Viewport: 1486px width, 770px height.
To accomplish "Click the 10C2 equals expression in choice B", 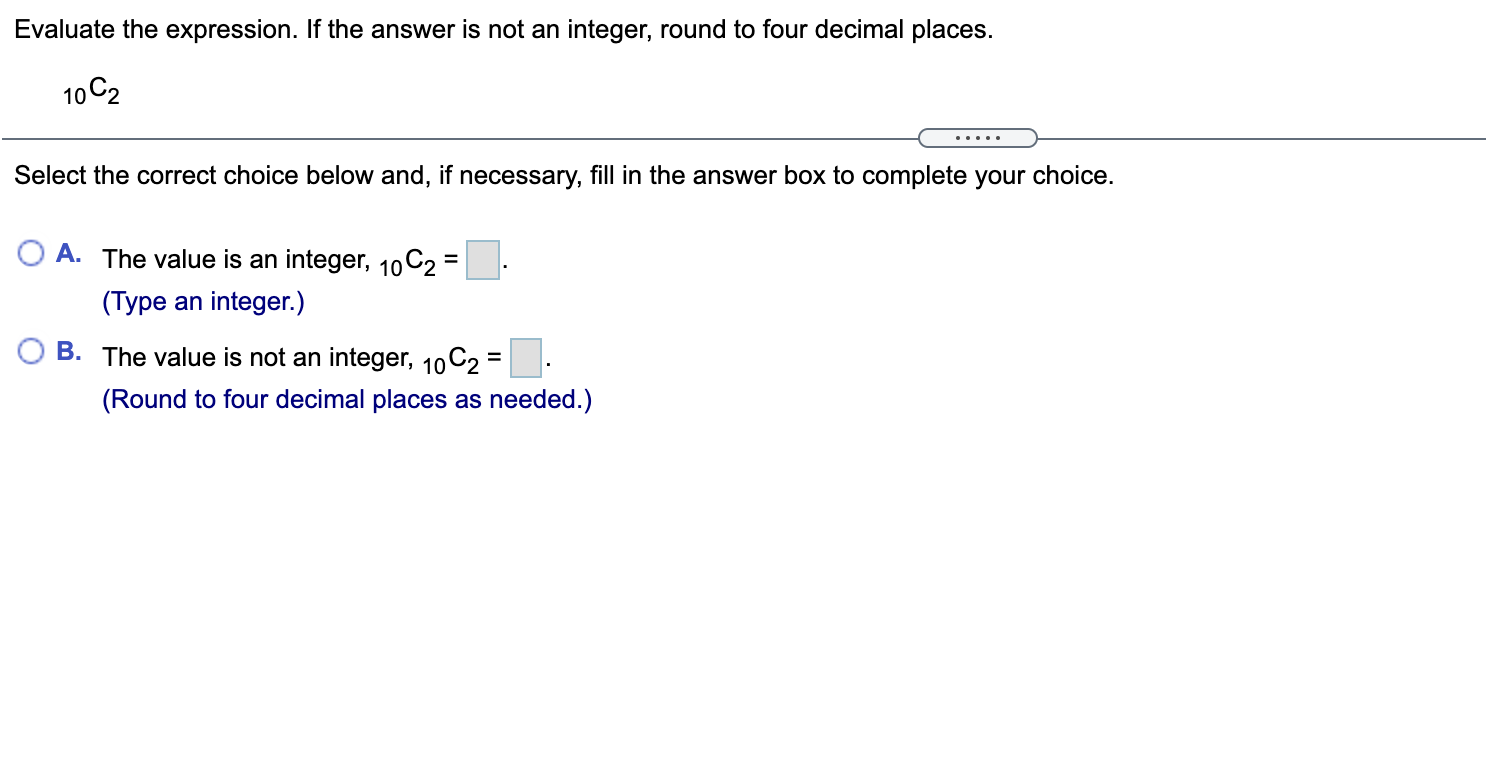I will [x=460, y=360].
